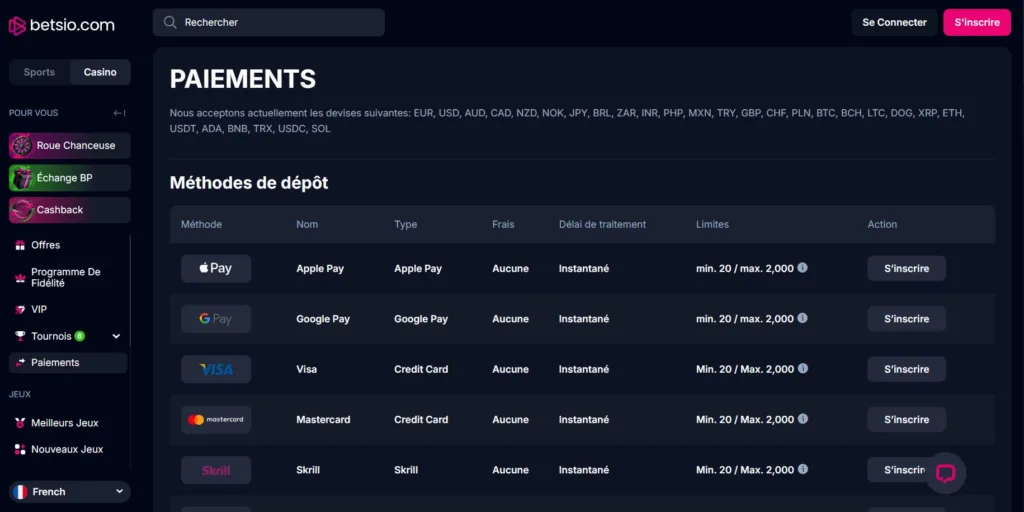
Task: Click the Skrill method logo
Action: tap(216, 470)
